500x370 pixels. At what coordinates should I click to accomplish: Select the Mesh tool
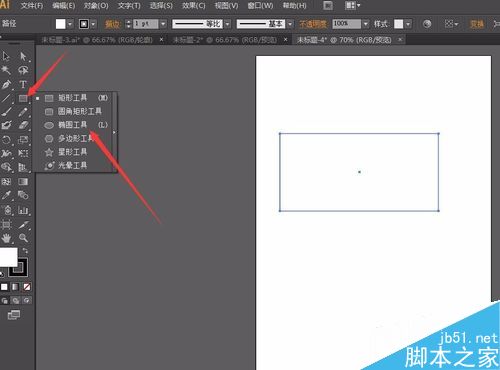click(6, 182)
